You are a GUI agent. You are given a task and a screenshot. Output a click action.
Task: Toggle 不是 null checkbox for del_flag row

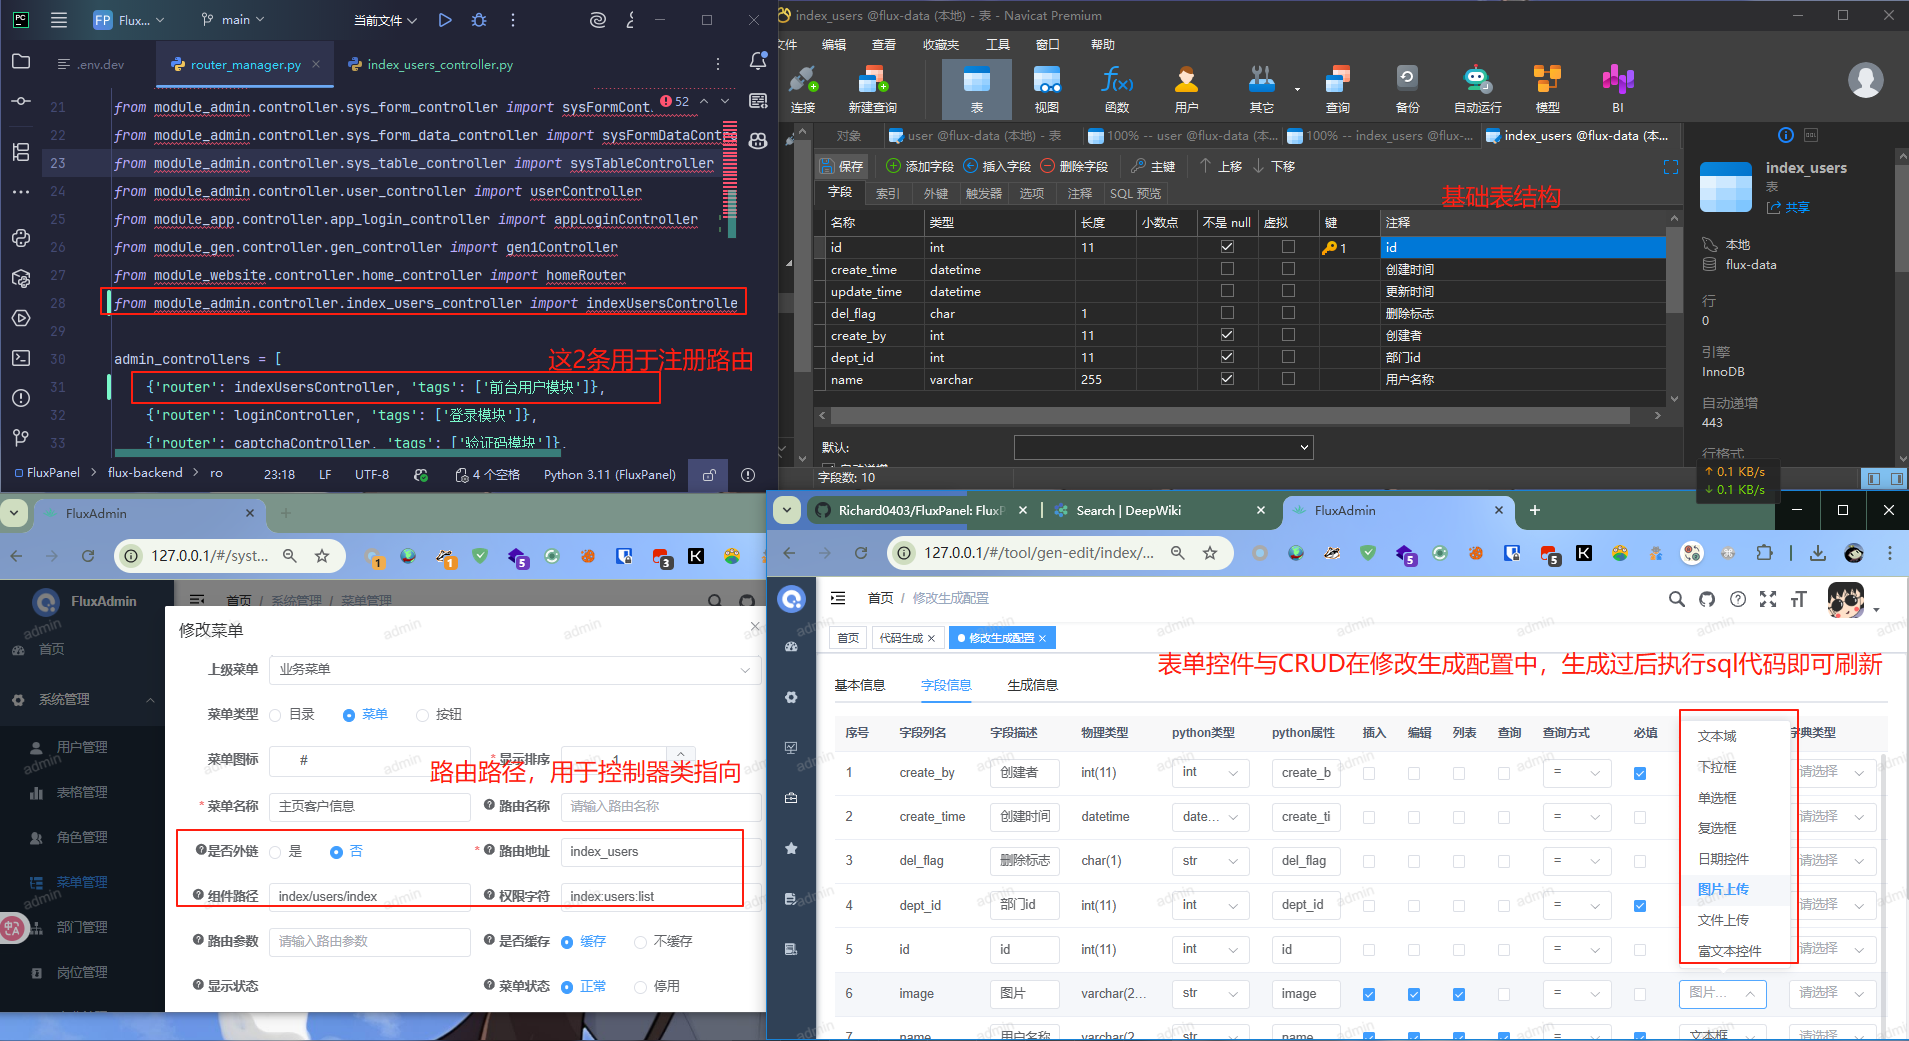[x=1227, y=313]
